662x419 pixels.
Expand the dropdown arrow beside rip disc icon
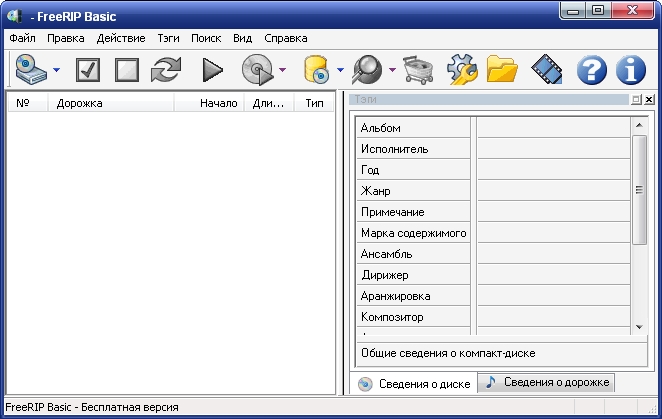tap(283, 71)
